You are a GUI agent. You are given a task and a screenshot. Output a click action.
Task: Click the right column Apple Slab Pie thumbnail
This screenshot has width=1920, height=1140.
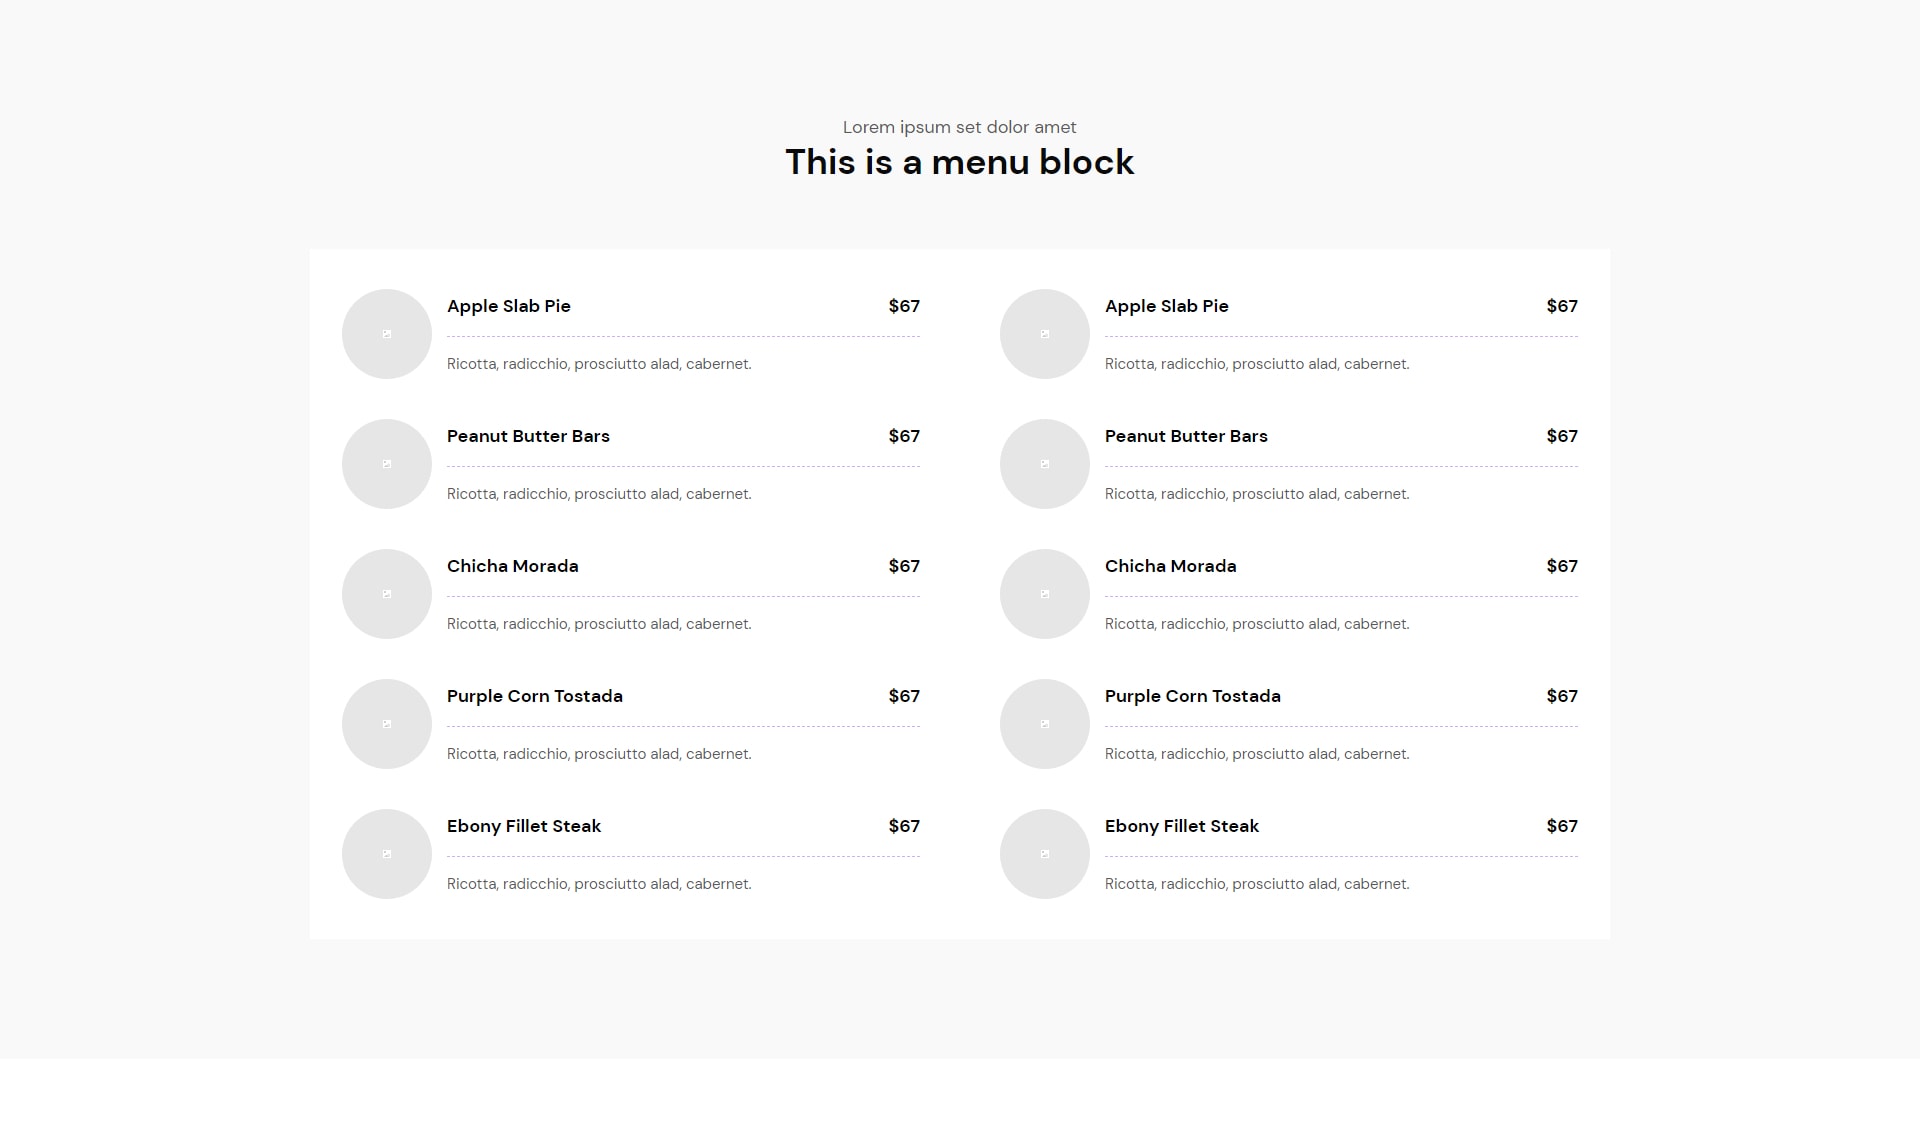(x=1045, y=334)
